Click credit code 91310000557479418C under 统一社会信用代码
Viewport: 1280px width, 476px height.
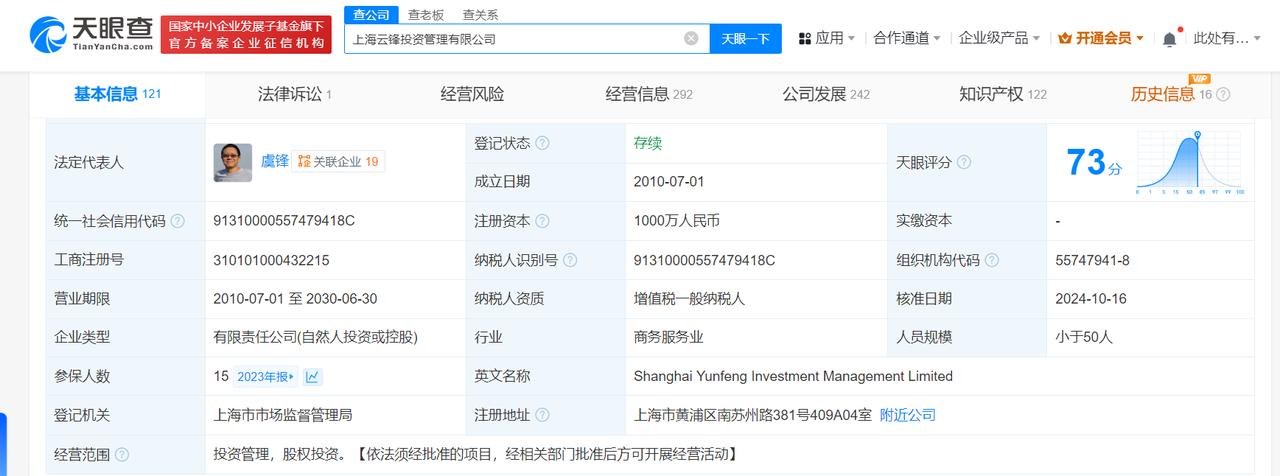click(x=284, y=221)
